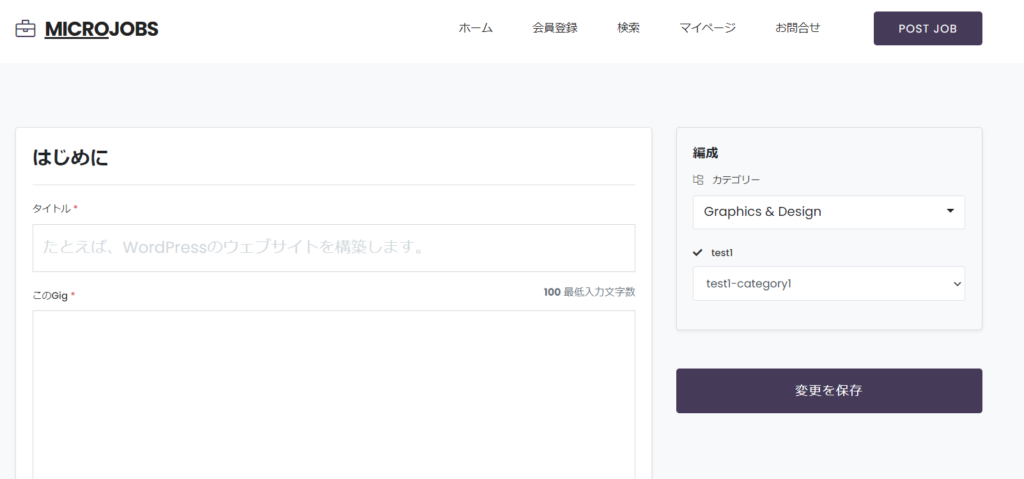Navigate to マイページ menu item

coord(707,28)
